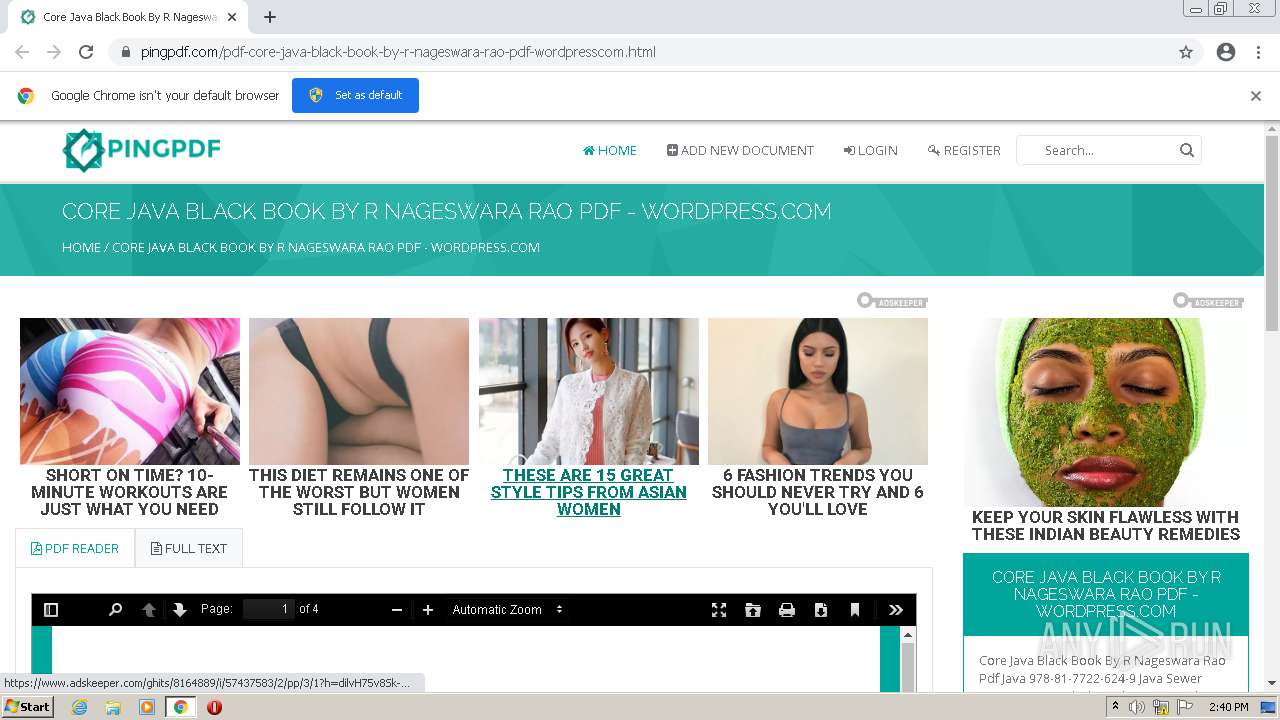This screenshot has height=720, width=1280.
Task: Open 'These are 15 great style tips' link
Action: coord(589,492)
